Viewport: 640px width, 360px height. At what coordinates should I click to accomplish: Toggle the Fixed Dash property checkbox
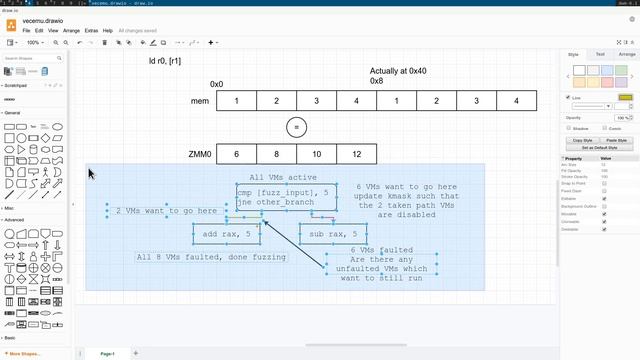click(604, 191)
